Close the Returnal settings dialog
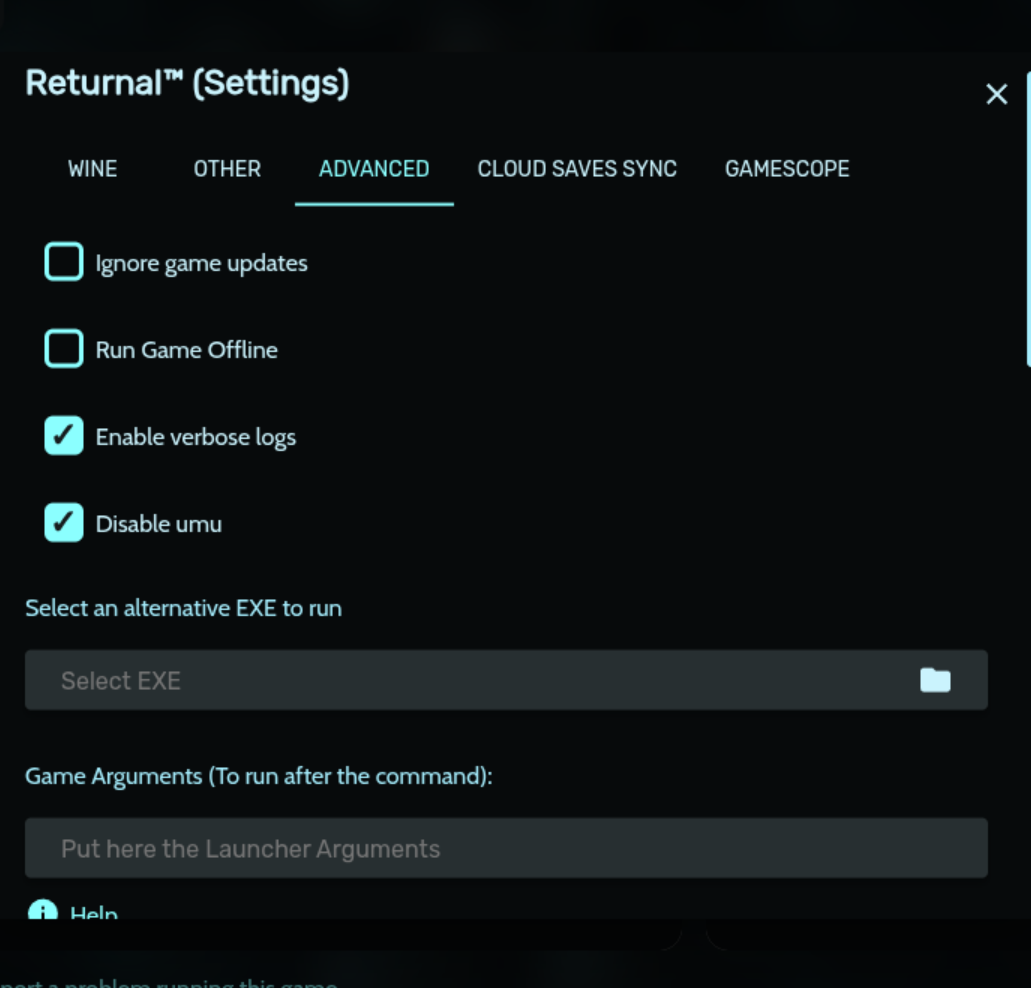The width and height of the screenshot is (1031, 988). point(996,94)
